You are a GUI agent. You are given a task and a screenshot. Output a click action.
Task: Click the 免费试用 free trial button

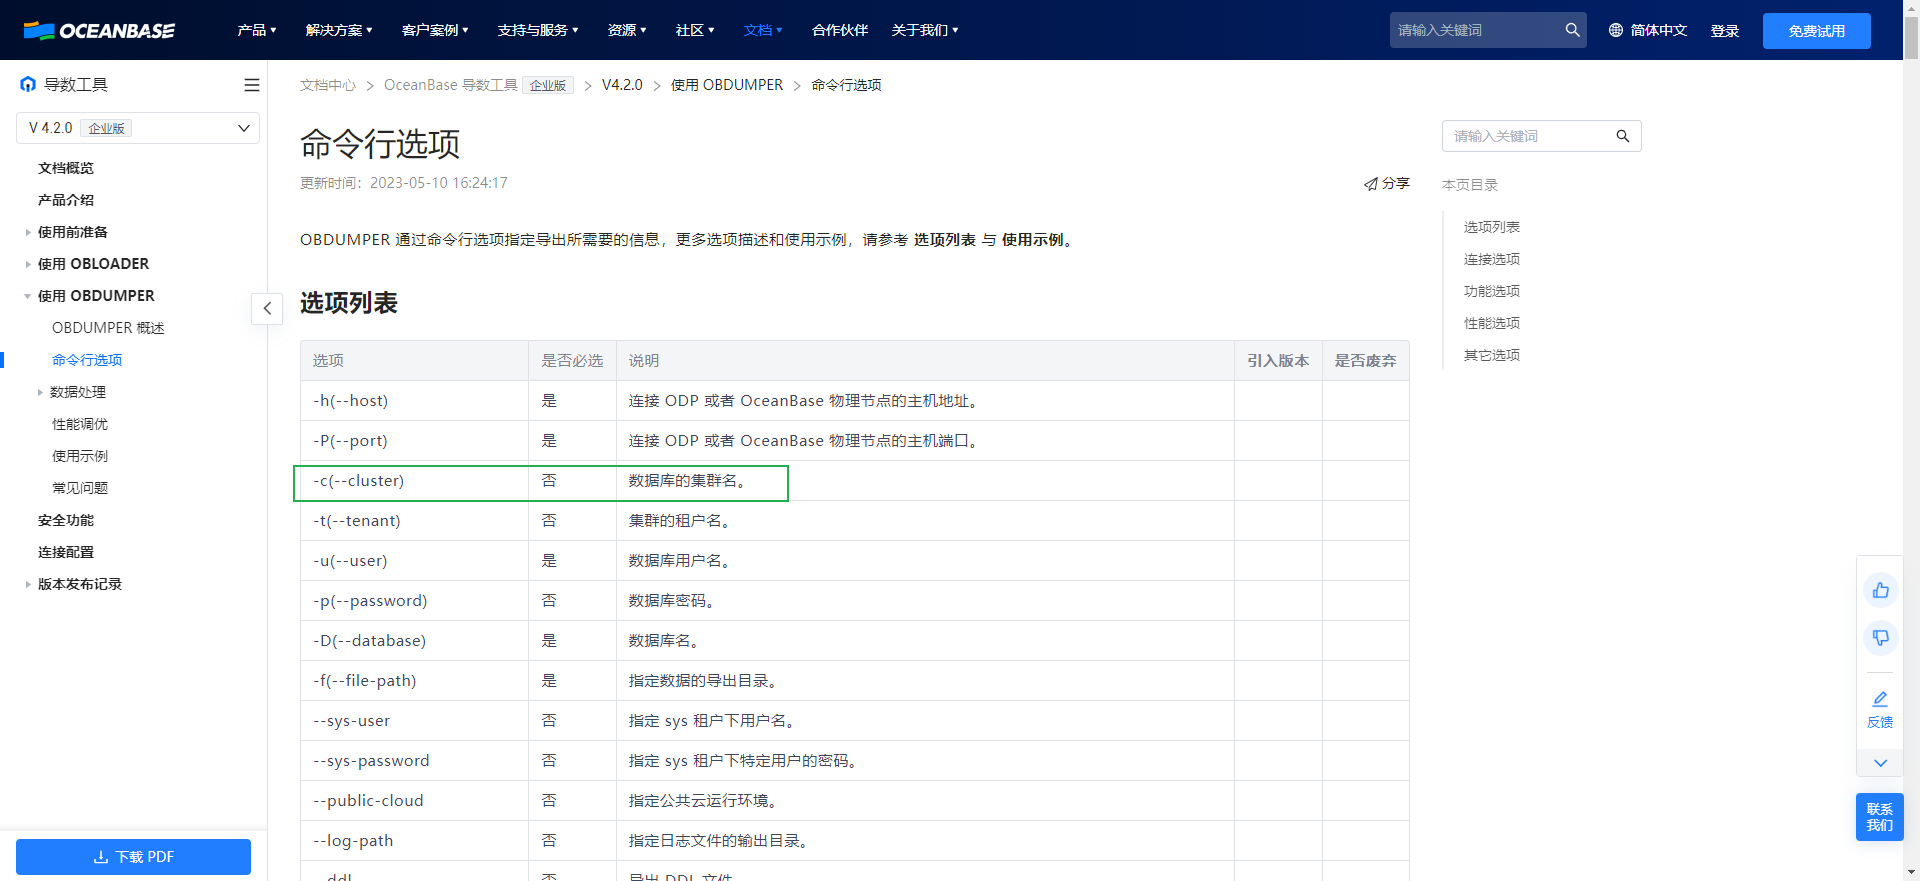coord(1816,31)
